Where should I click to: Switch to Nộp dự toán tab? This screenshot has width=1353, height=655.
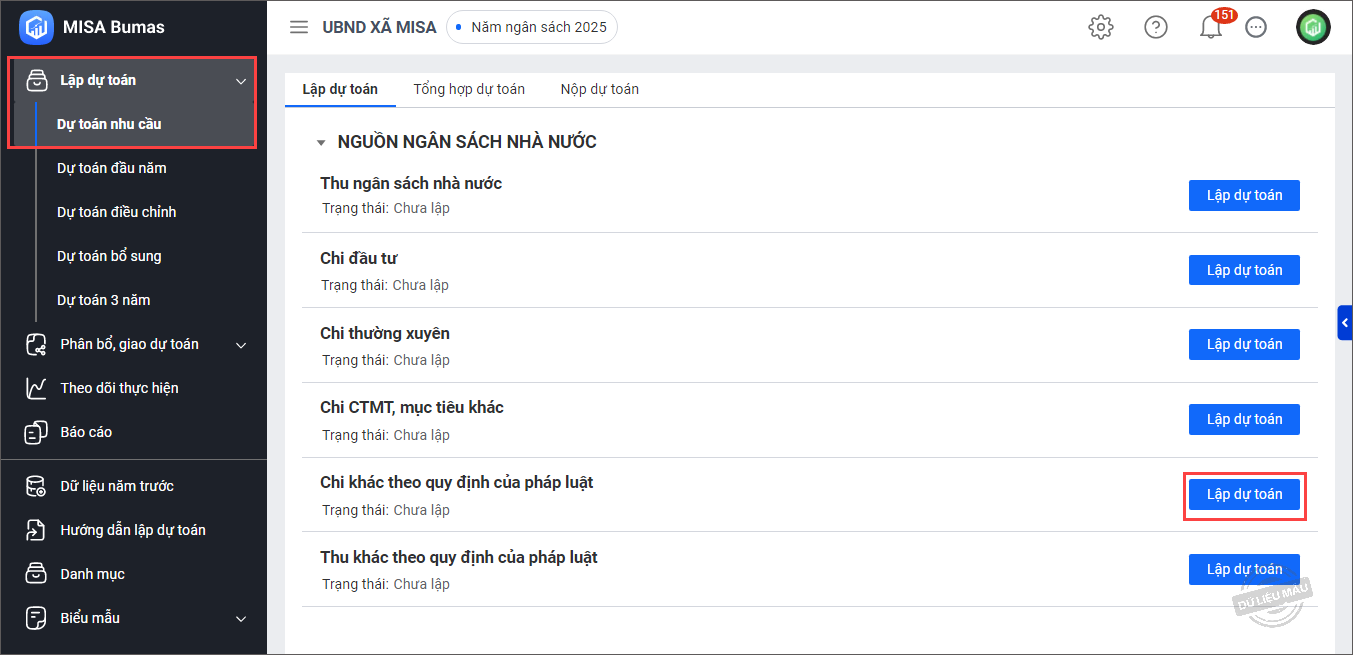click(599, 89)
